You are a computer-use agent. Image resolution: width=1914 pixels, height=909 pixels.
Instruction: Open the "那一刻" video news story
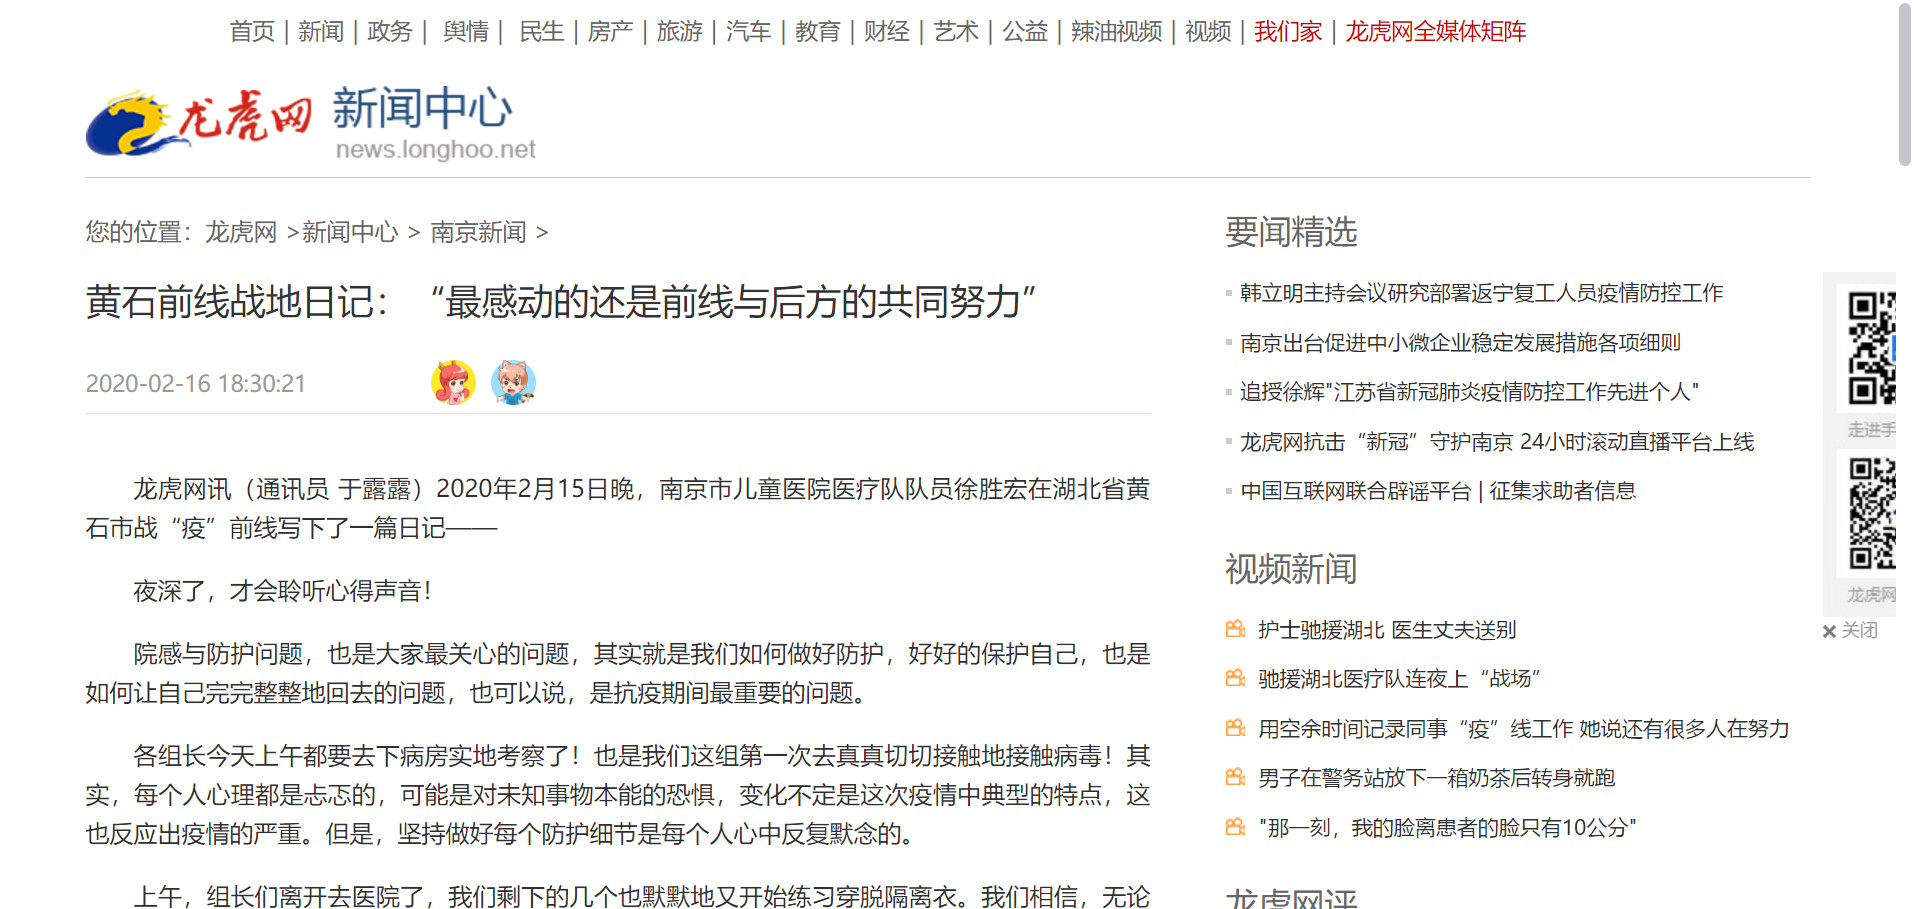(x=1445, y=827)
